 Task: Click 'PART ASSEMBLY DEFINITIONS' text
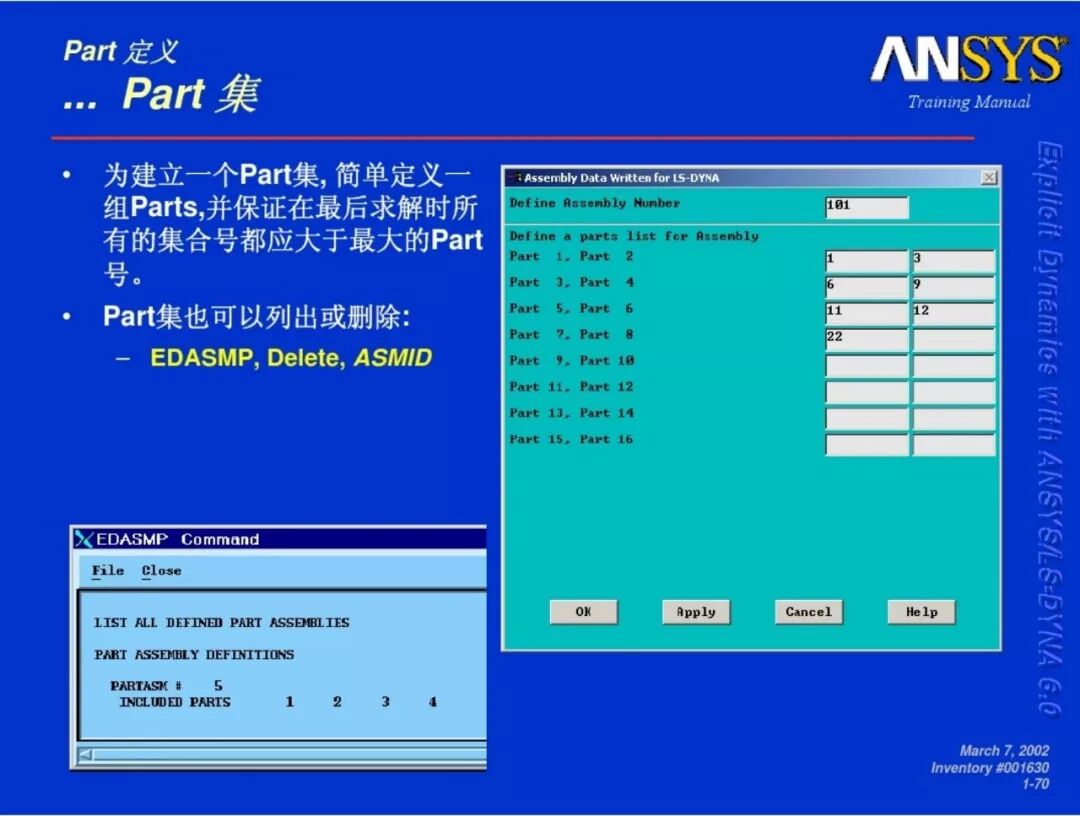194,654
